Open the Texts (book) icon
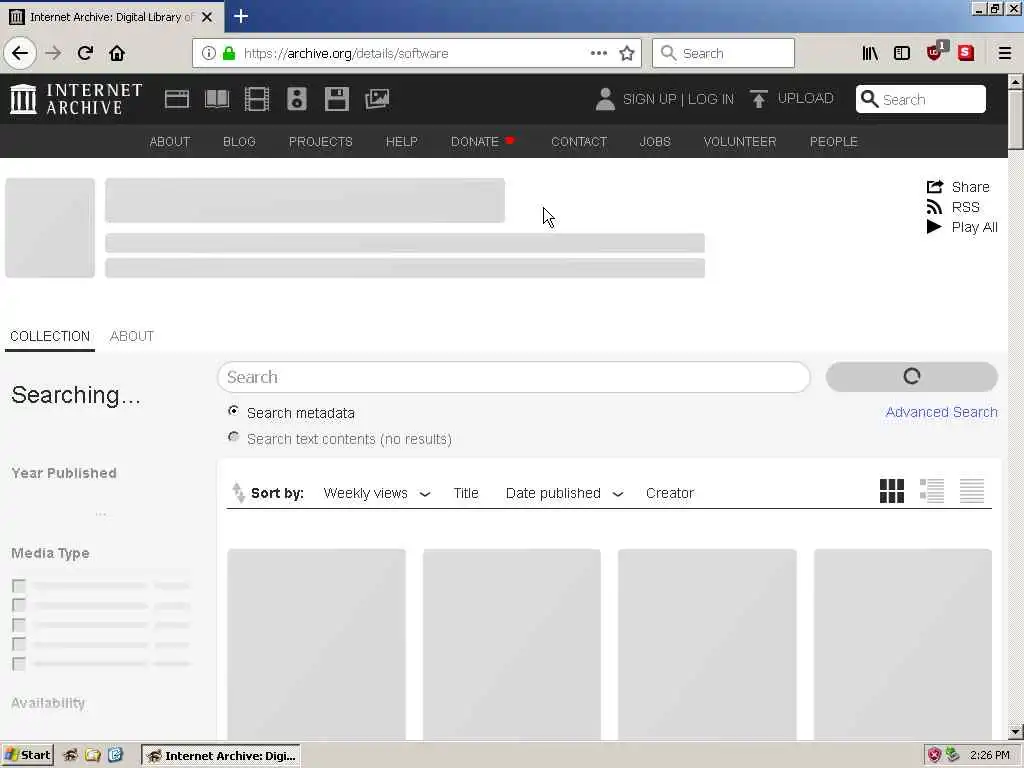Screen dimensions: 1024x768 click(217, 99)
